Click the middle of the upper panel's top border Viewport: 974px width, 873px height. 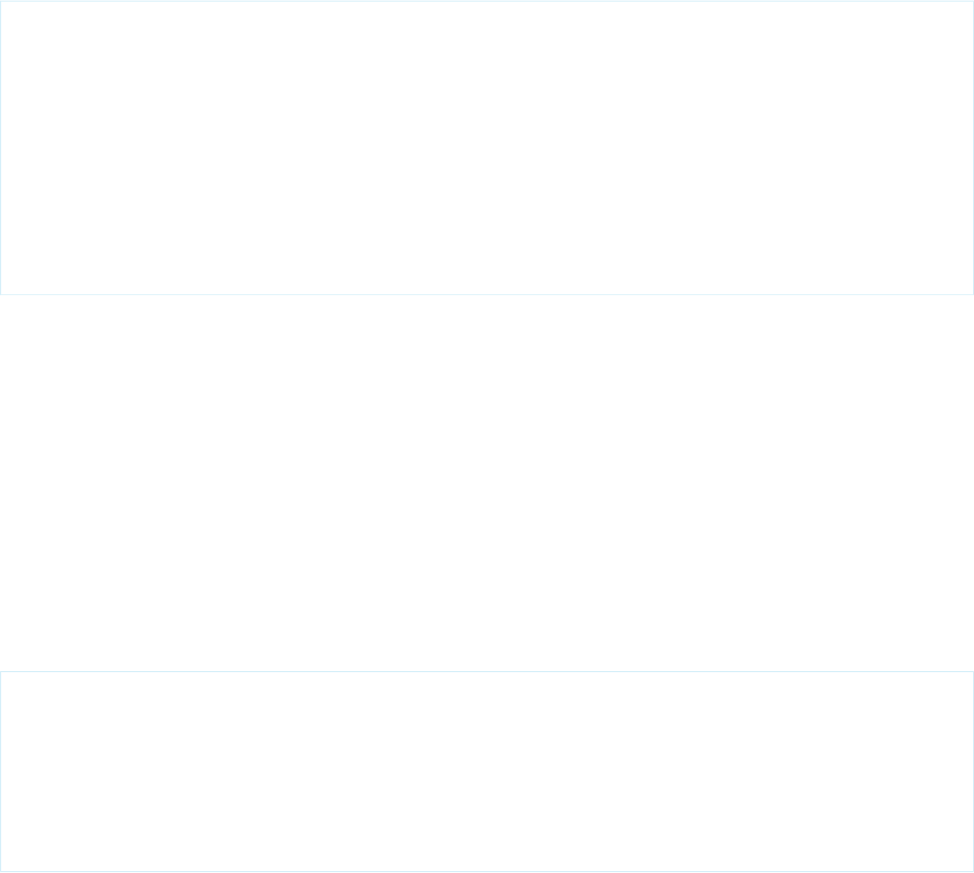(x=486, y=1)
